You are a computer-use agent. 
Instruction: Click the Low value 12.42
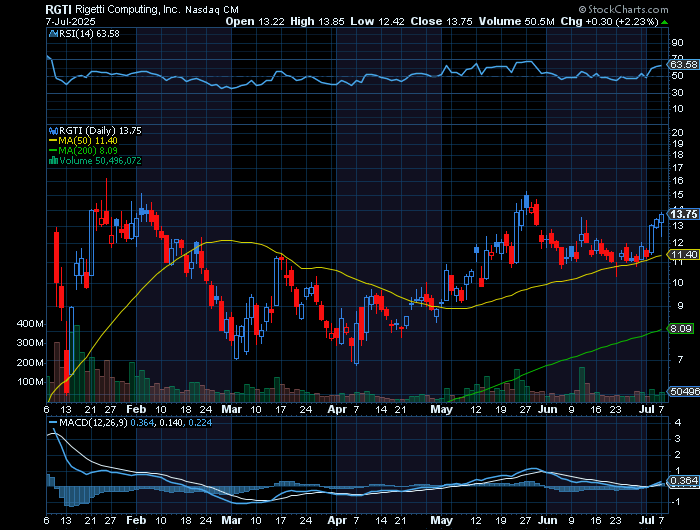tap(390, 21)
